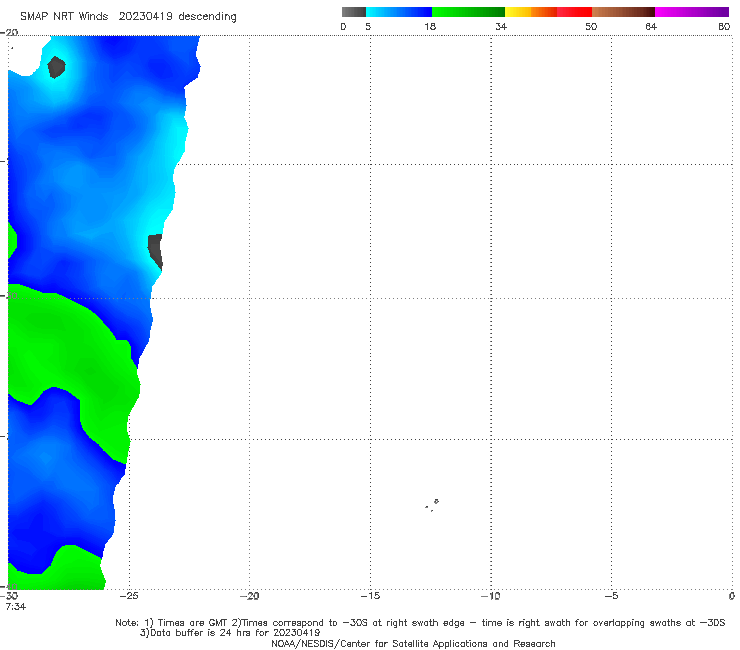The height and width of the screenshot is (650, 740).
Task: Click the dark gray low-wind patch near the top
Action: (57, 67)
